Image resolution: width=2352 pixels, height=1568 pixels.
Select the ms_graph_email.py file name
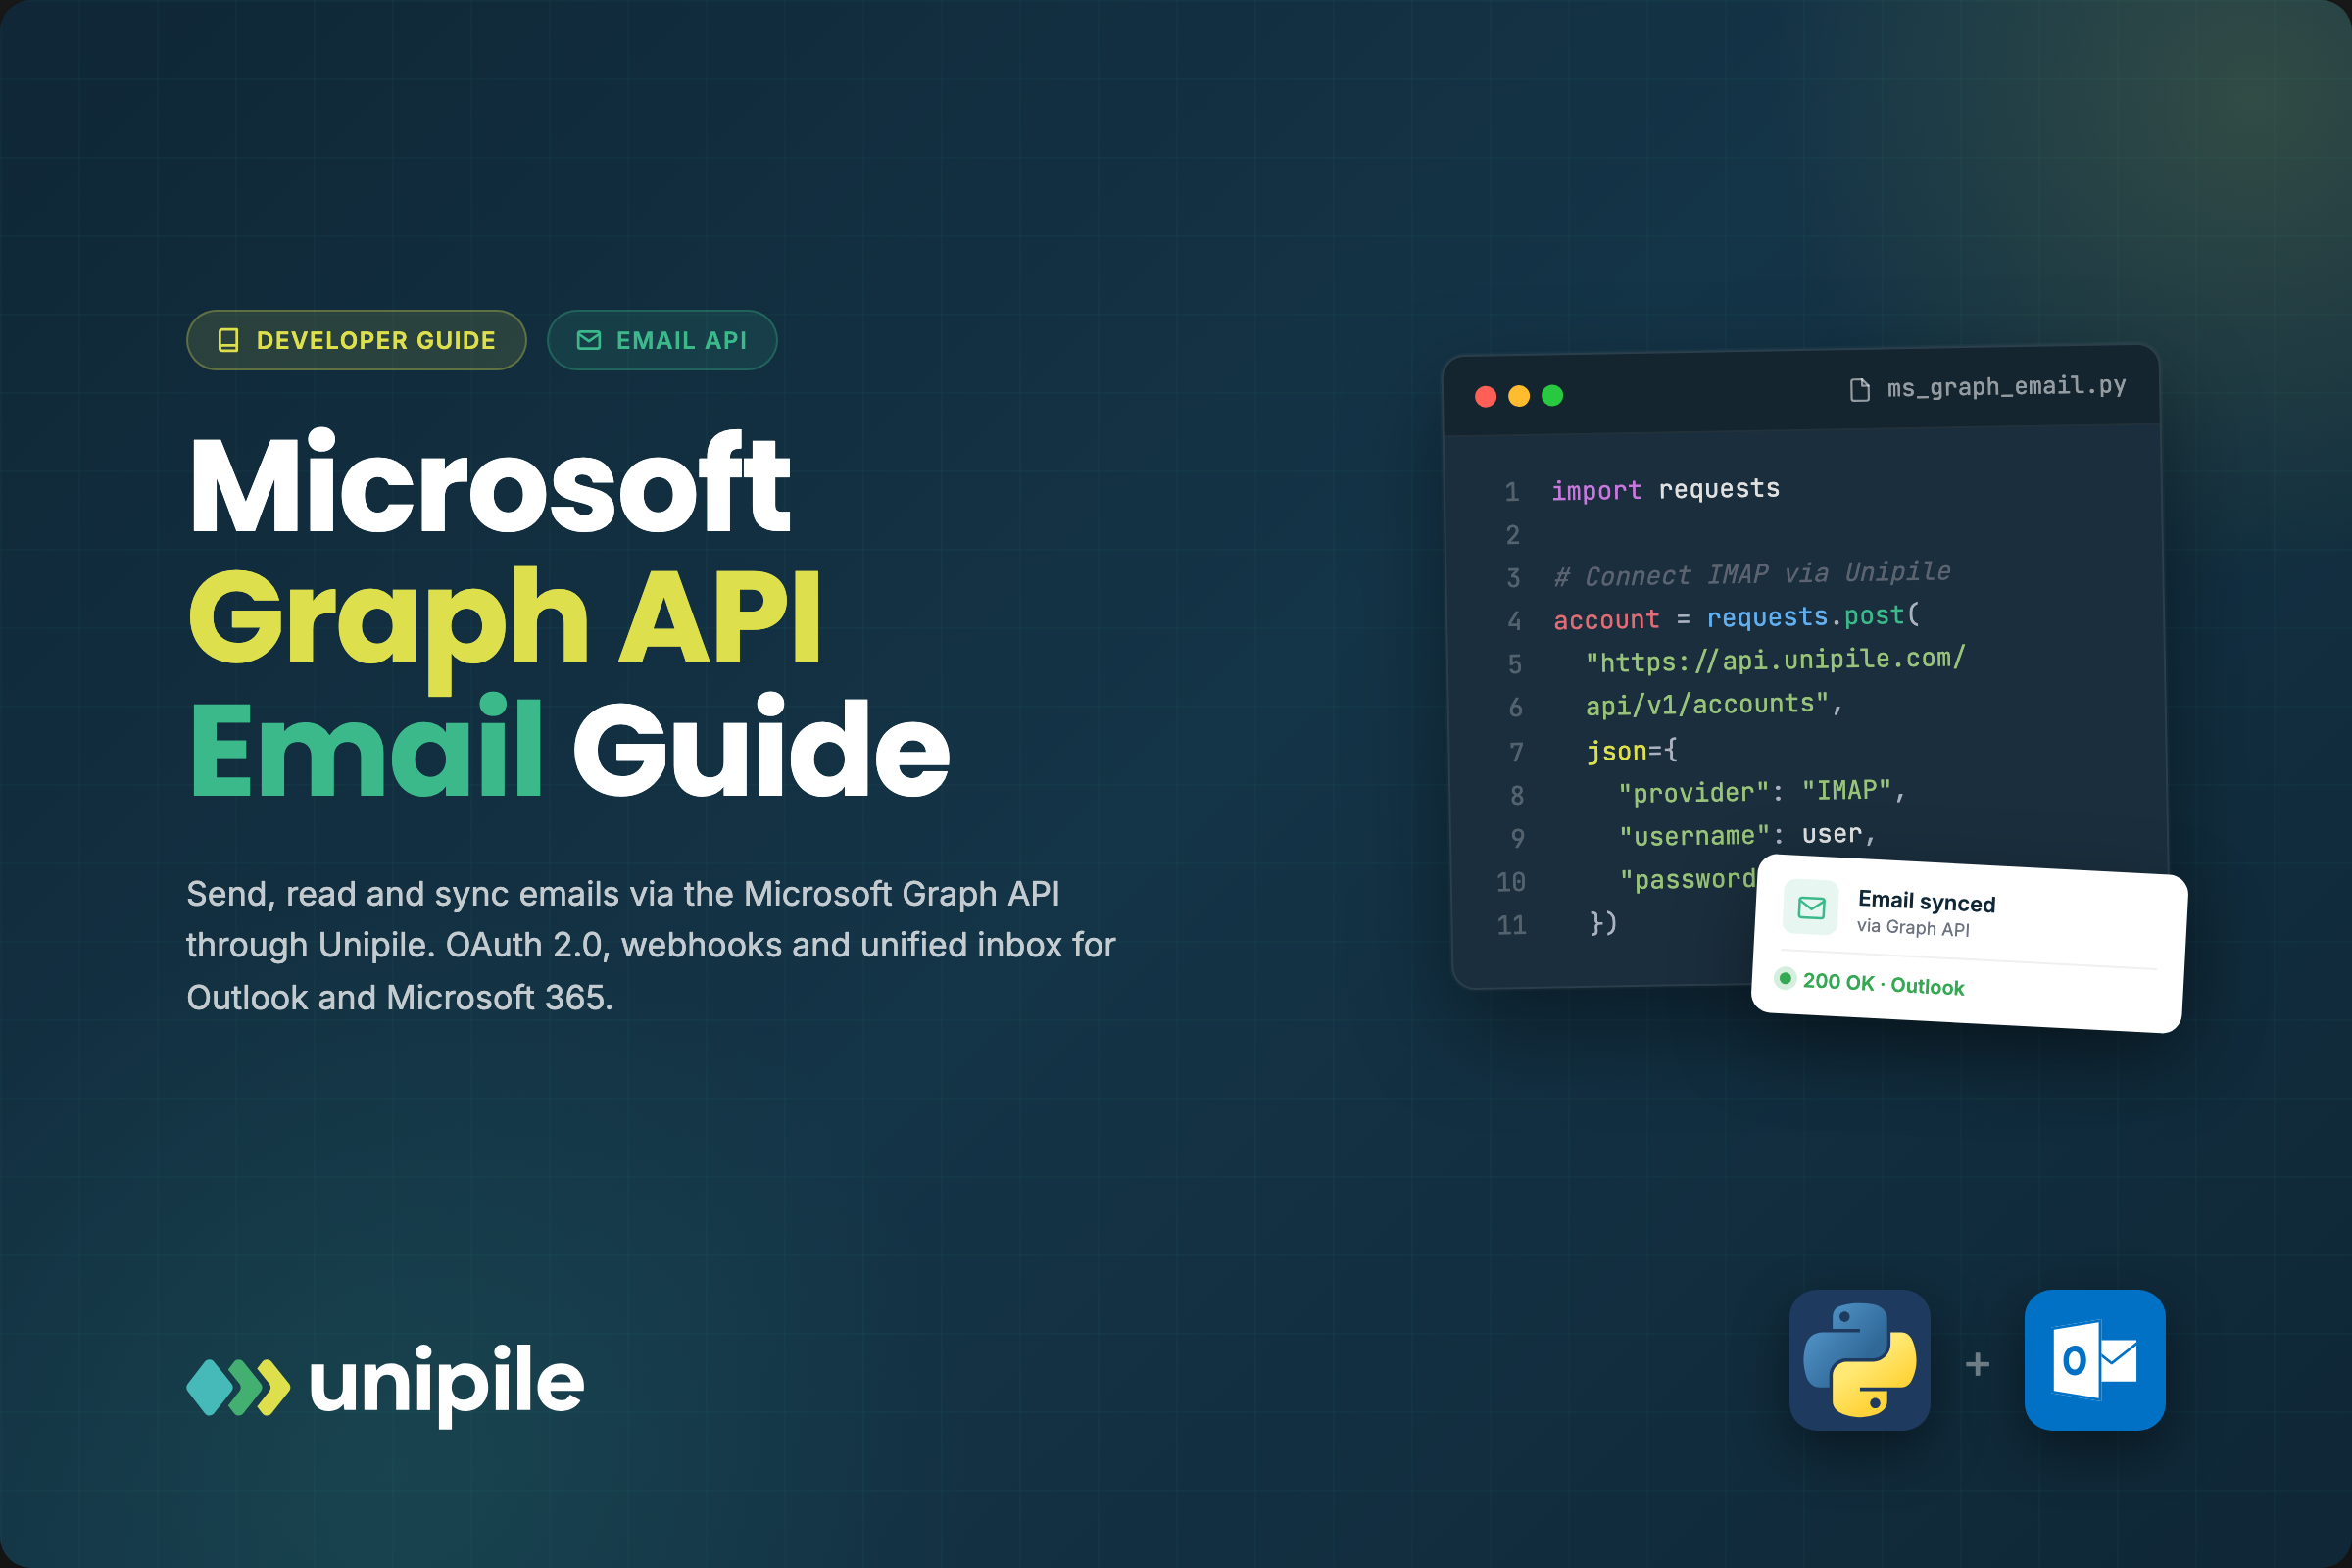tap(2006, 386)
